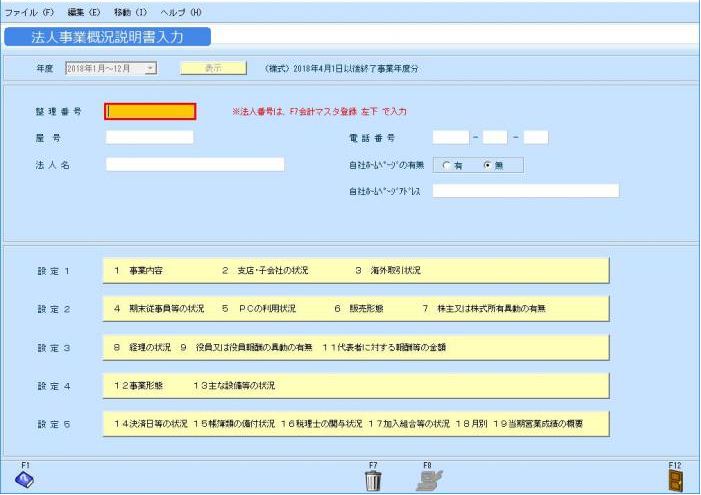The height and width of the screenshot is (495, 701).
Task: Click the F12 exit door icon
Action: pos(675,480)
